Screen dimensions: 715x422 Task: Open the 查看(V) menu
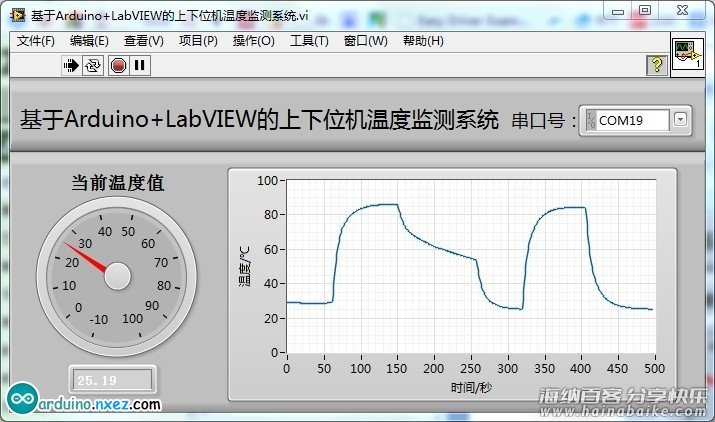coord(143,41)
